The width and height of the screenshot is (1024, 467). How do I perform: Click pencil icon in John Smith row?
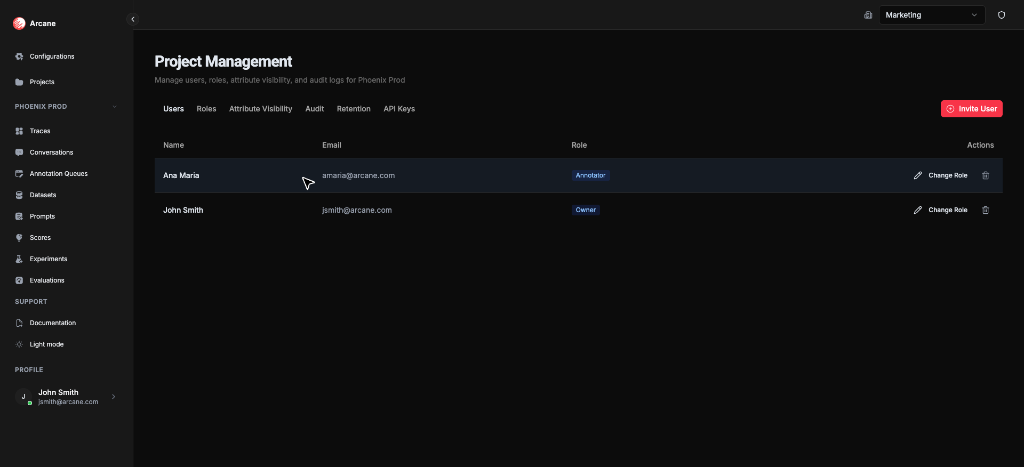918,210
